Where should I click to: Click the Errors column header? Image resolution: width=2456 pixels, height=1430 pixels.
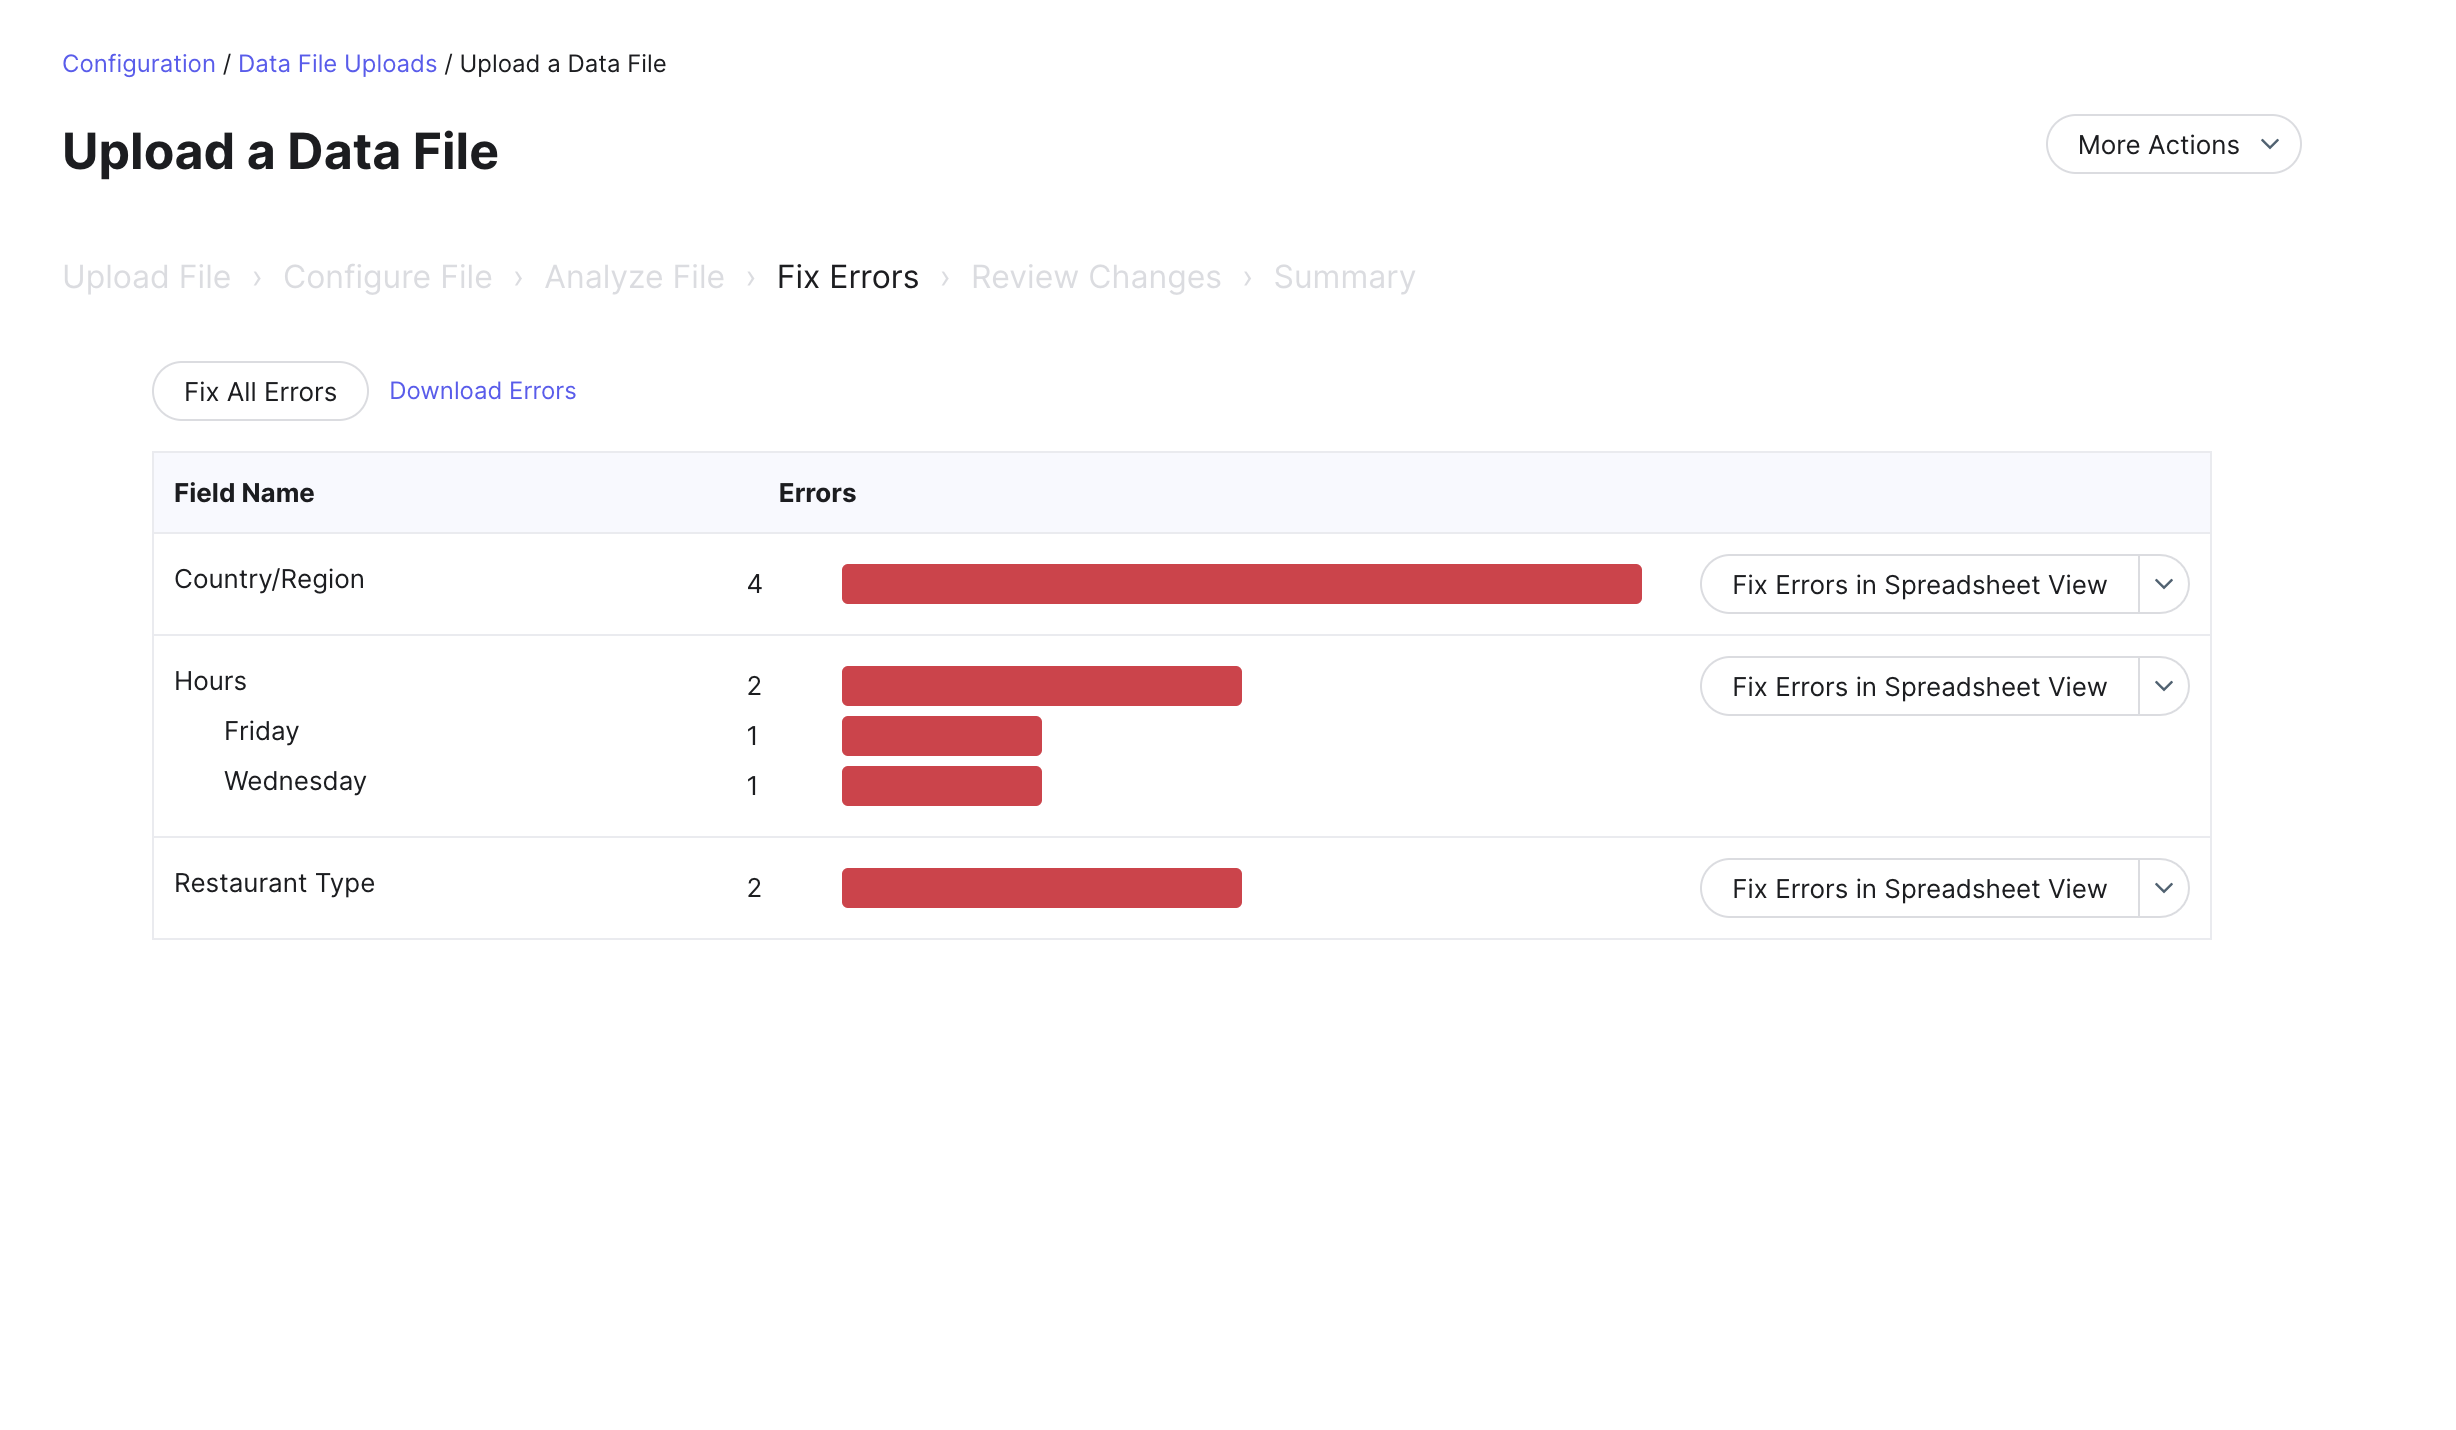817,493
